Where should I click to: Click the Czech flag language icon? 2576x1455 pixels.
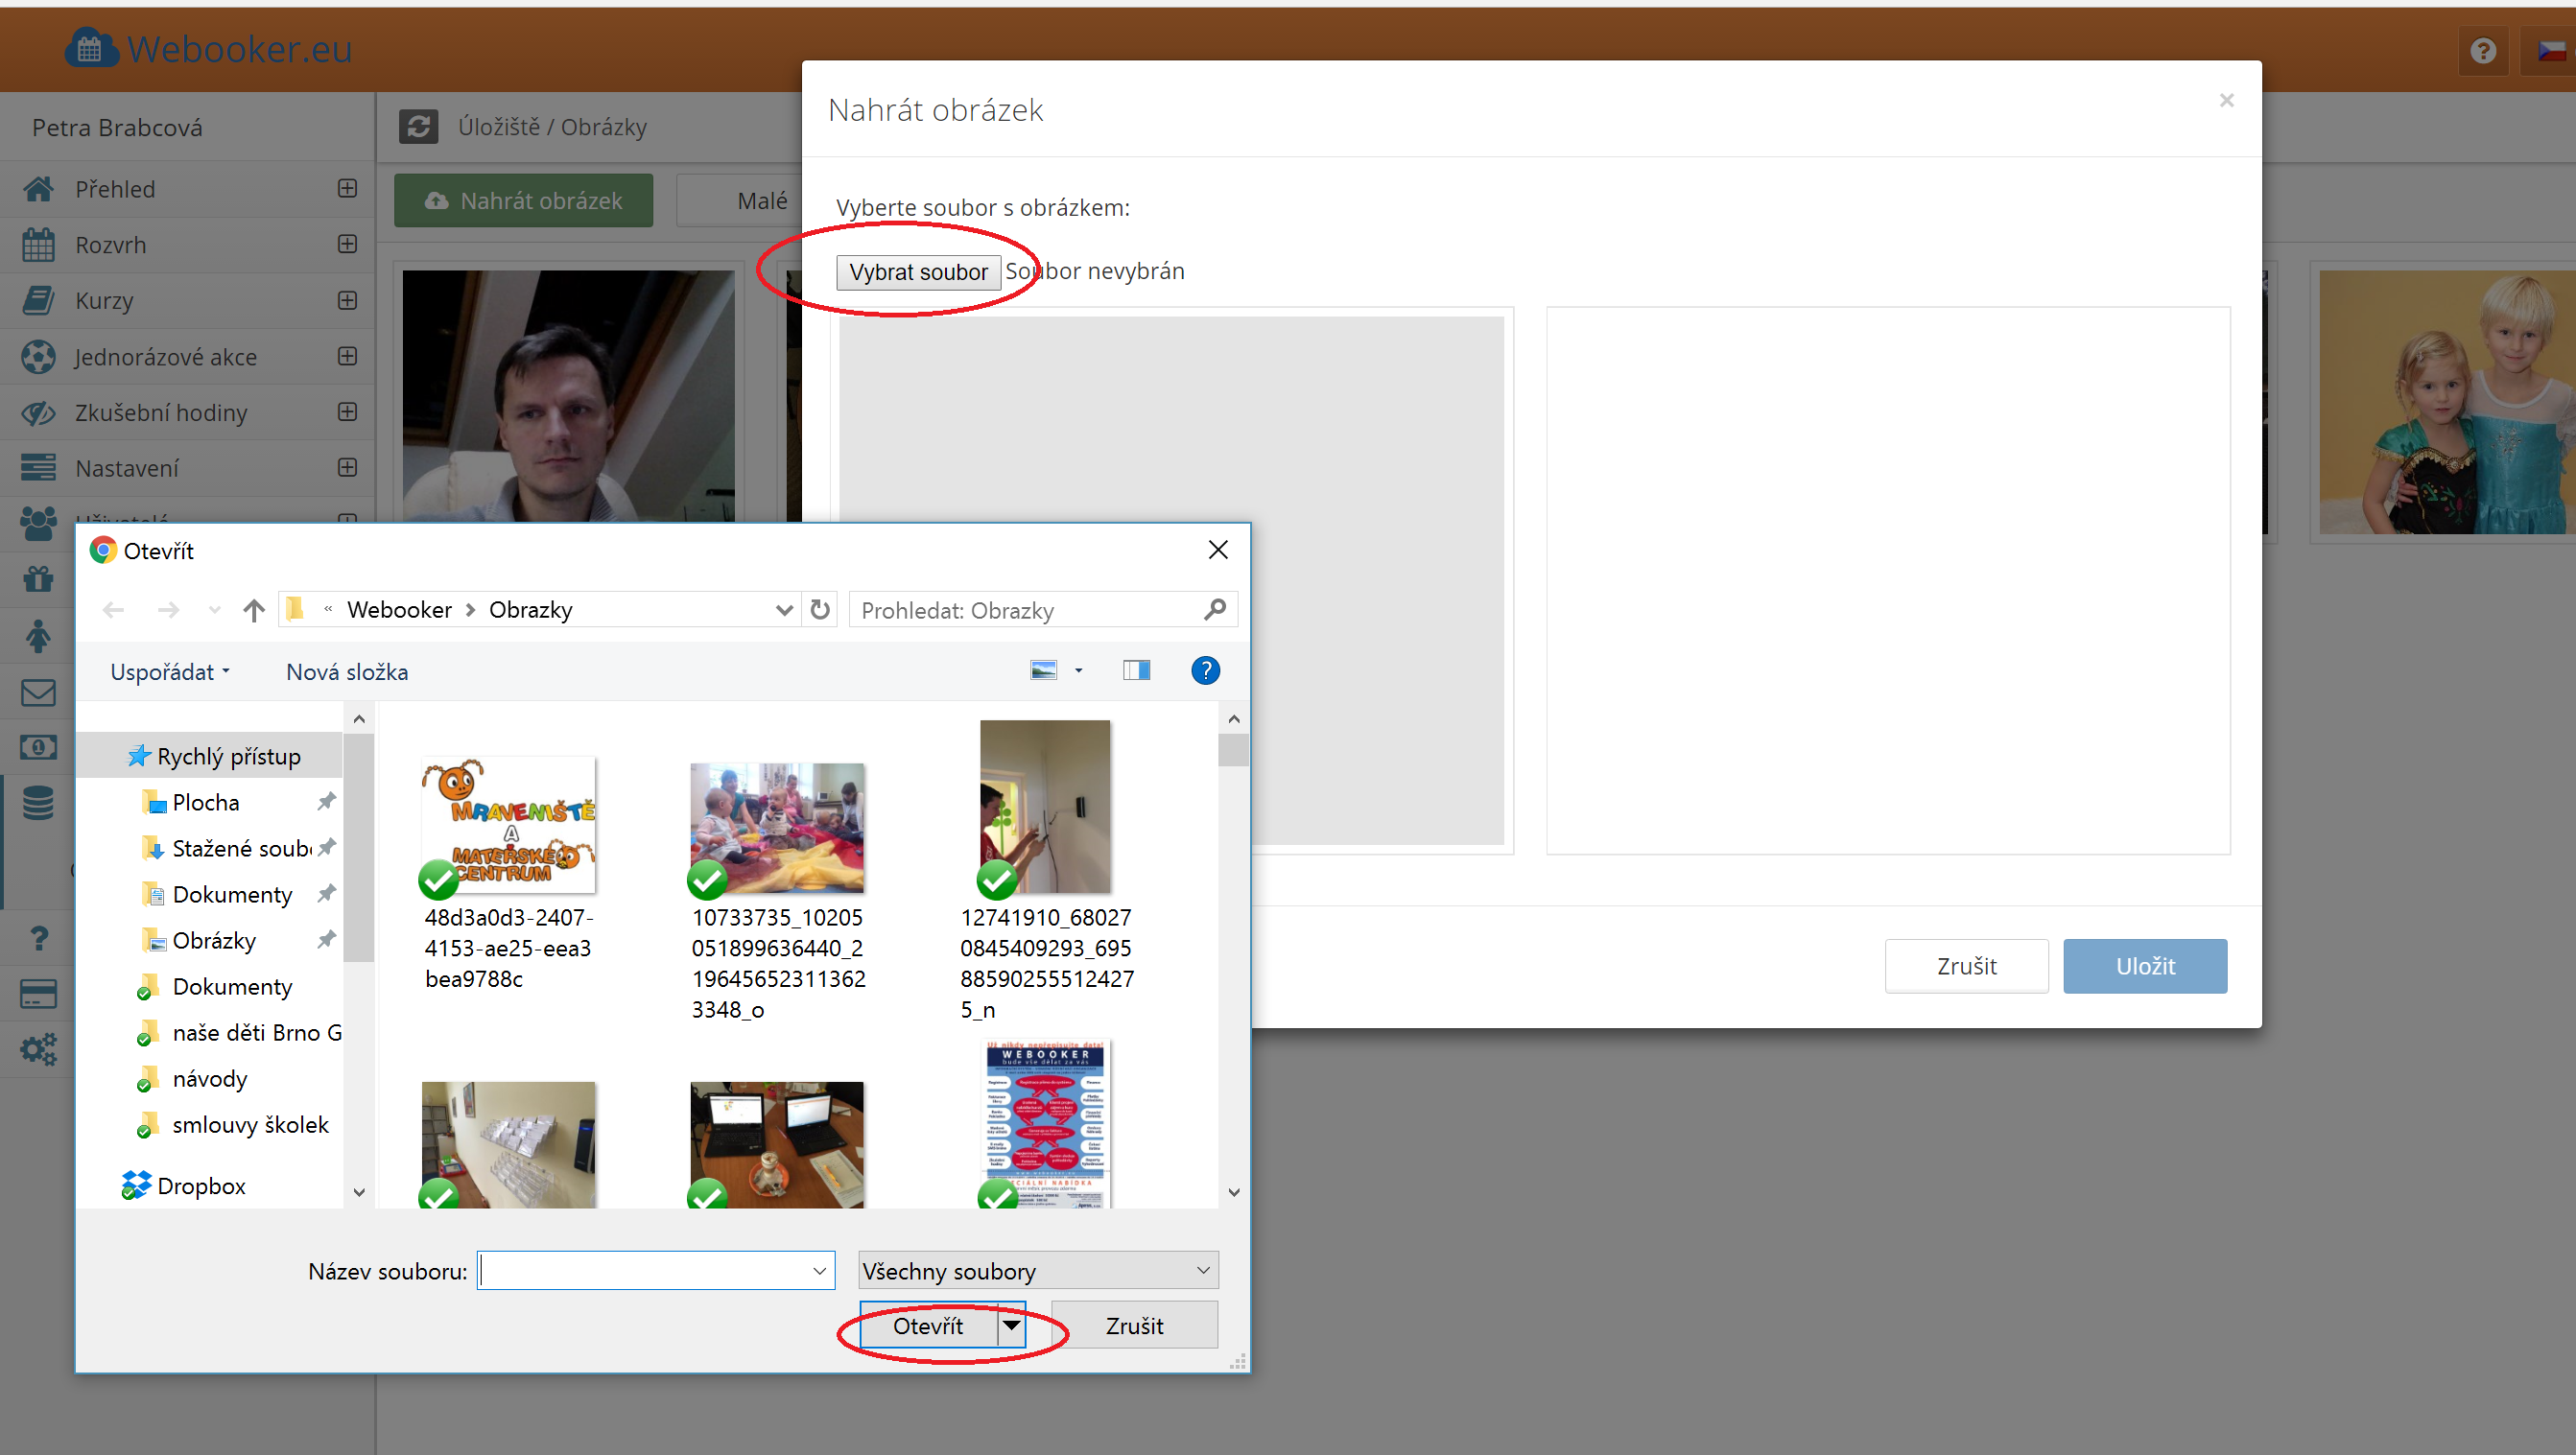pyautogui.click(x=2553, y=50)
